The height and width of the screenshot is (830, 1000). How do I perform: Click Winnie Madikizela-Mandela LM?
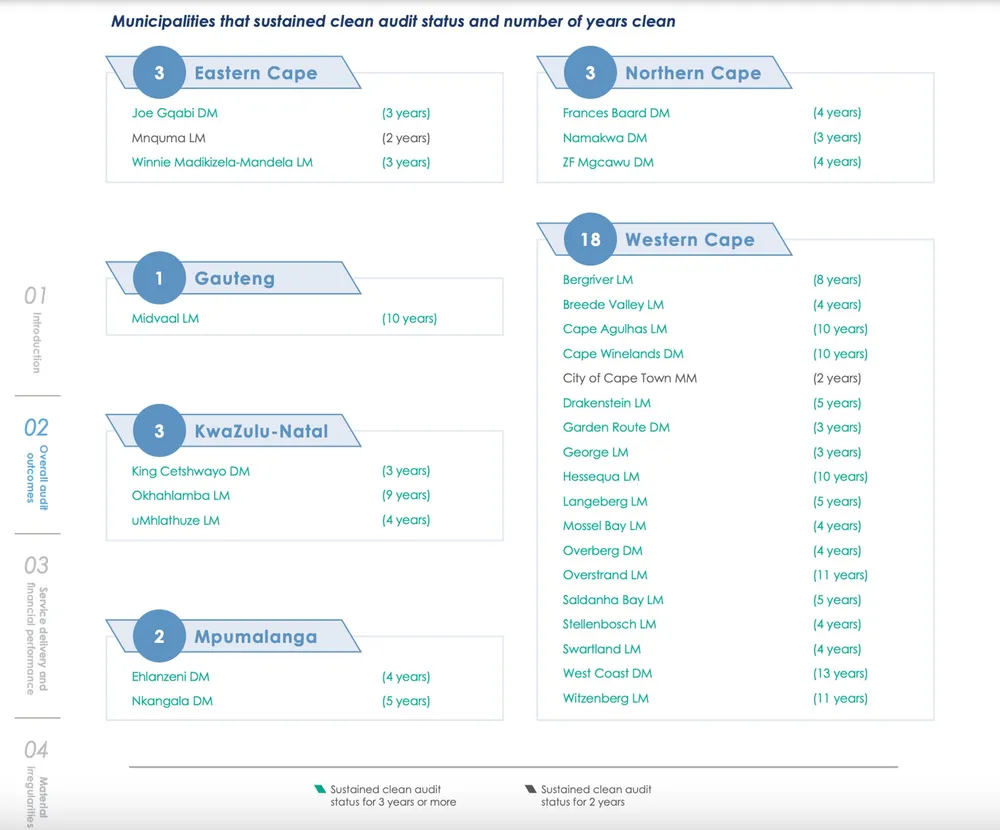222,162
